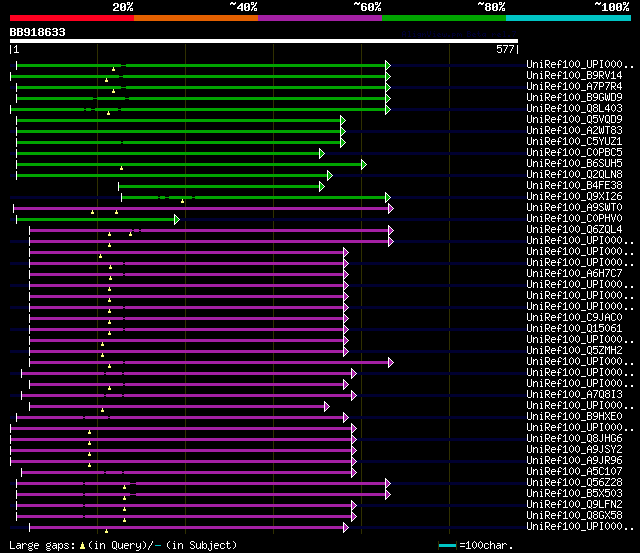
Task: Select the UniRef100_A7Q8I3 label
Action: (574, 394)
